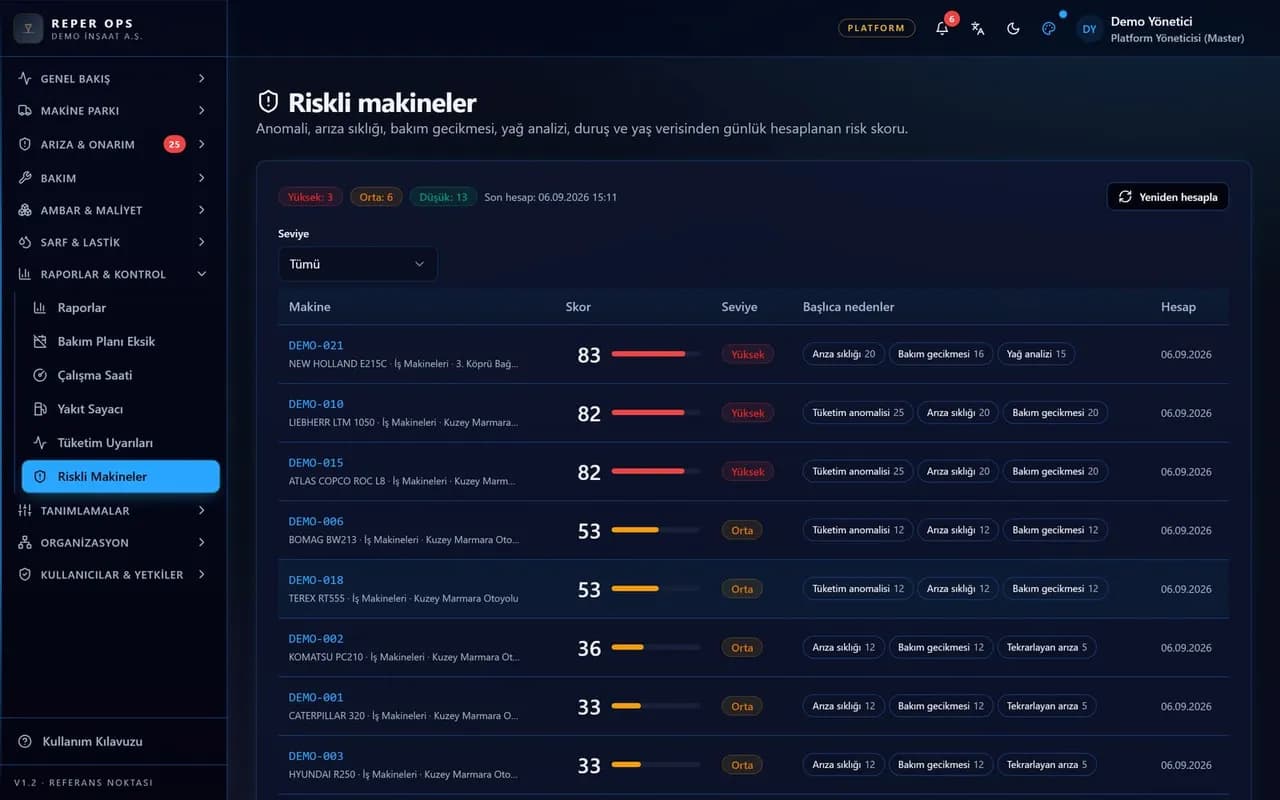Click the Yağ analizi 15 chip
Viewport: 1280px width, 800px height.
point(1036,354)
